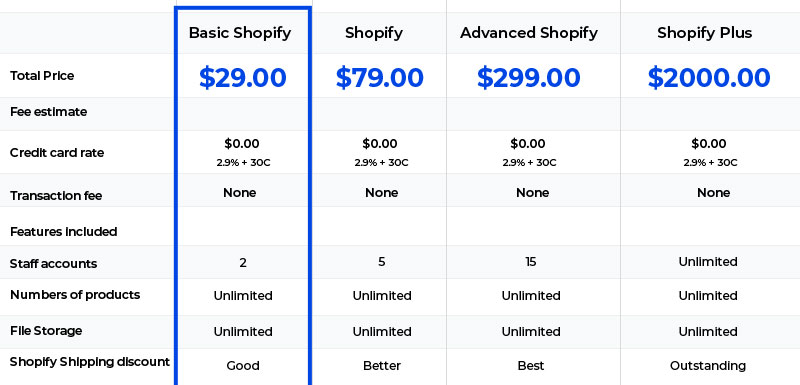Click the $79.00 total price
The height and width of the screenshot is (385, 800).
click(x=380, y=78)
